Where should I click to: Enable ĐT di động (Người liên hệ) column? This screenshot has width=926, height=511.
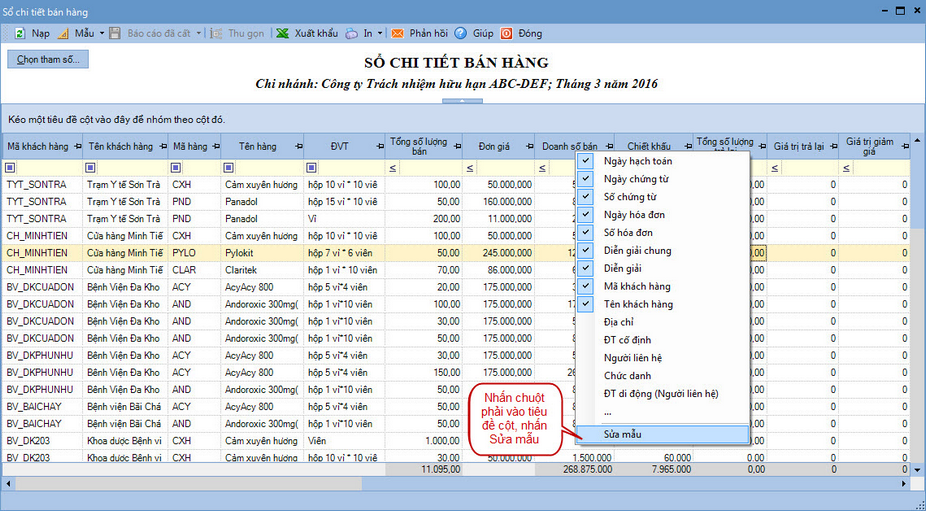point(661,393)
